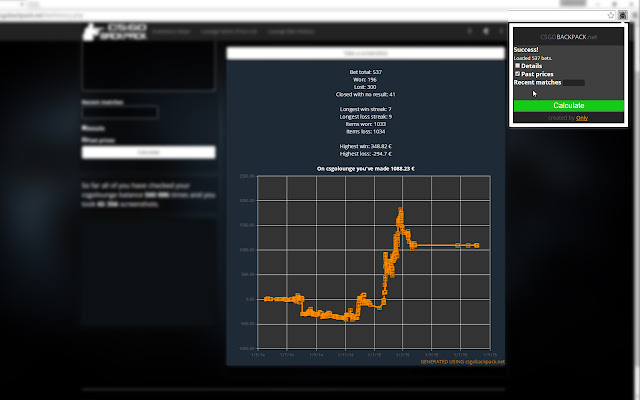Screen dimensions: 640x400
Task: Open the creator's Only link
Action: 582,118
